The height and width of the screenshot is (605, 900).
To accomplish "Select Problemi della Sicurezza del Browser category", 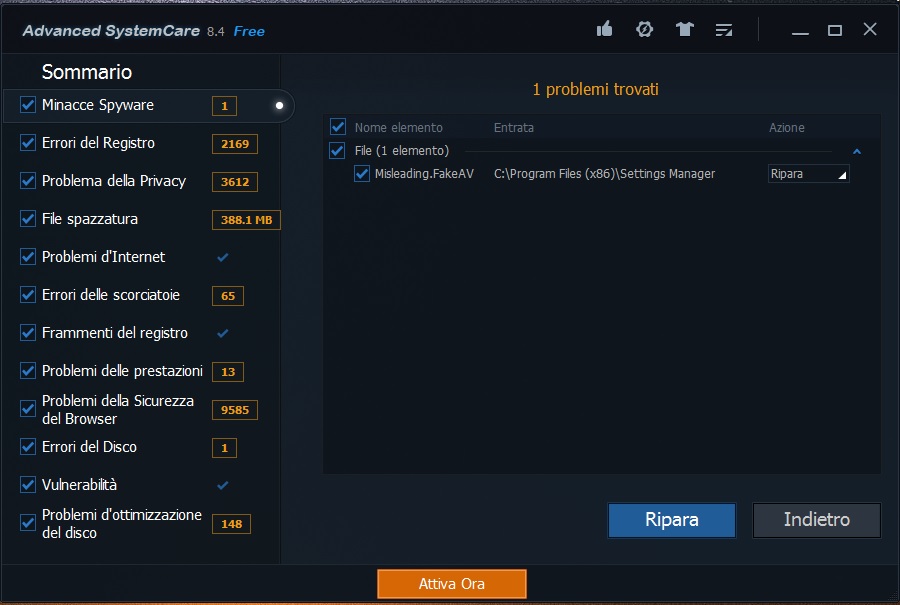I will 118,409.
